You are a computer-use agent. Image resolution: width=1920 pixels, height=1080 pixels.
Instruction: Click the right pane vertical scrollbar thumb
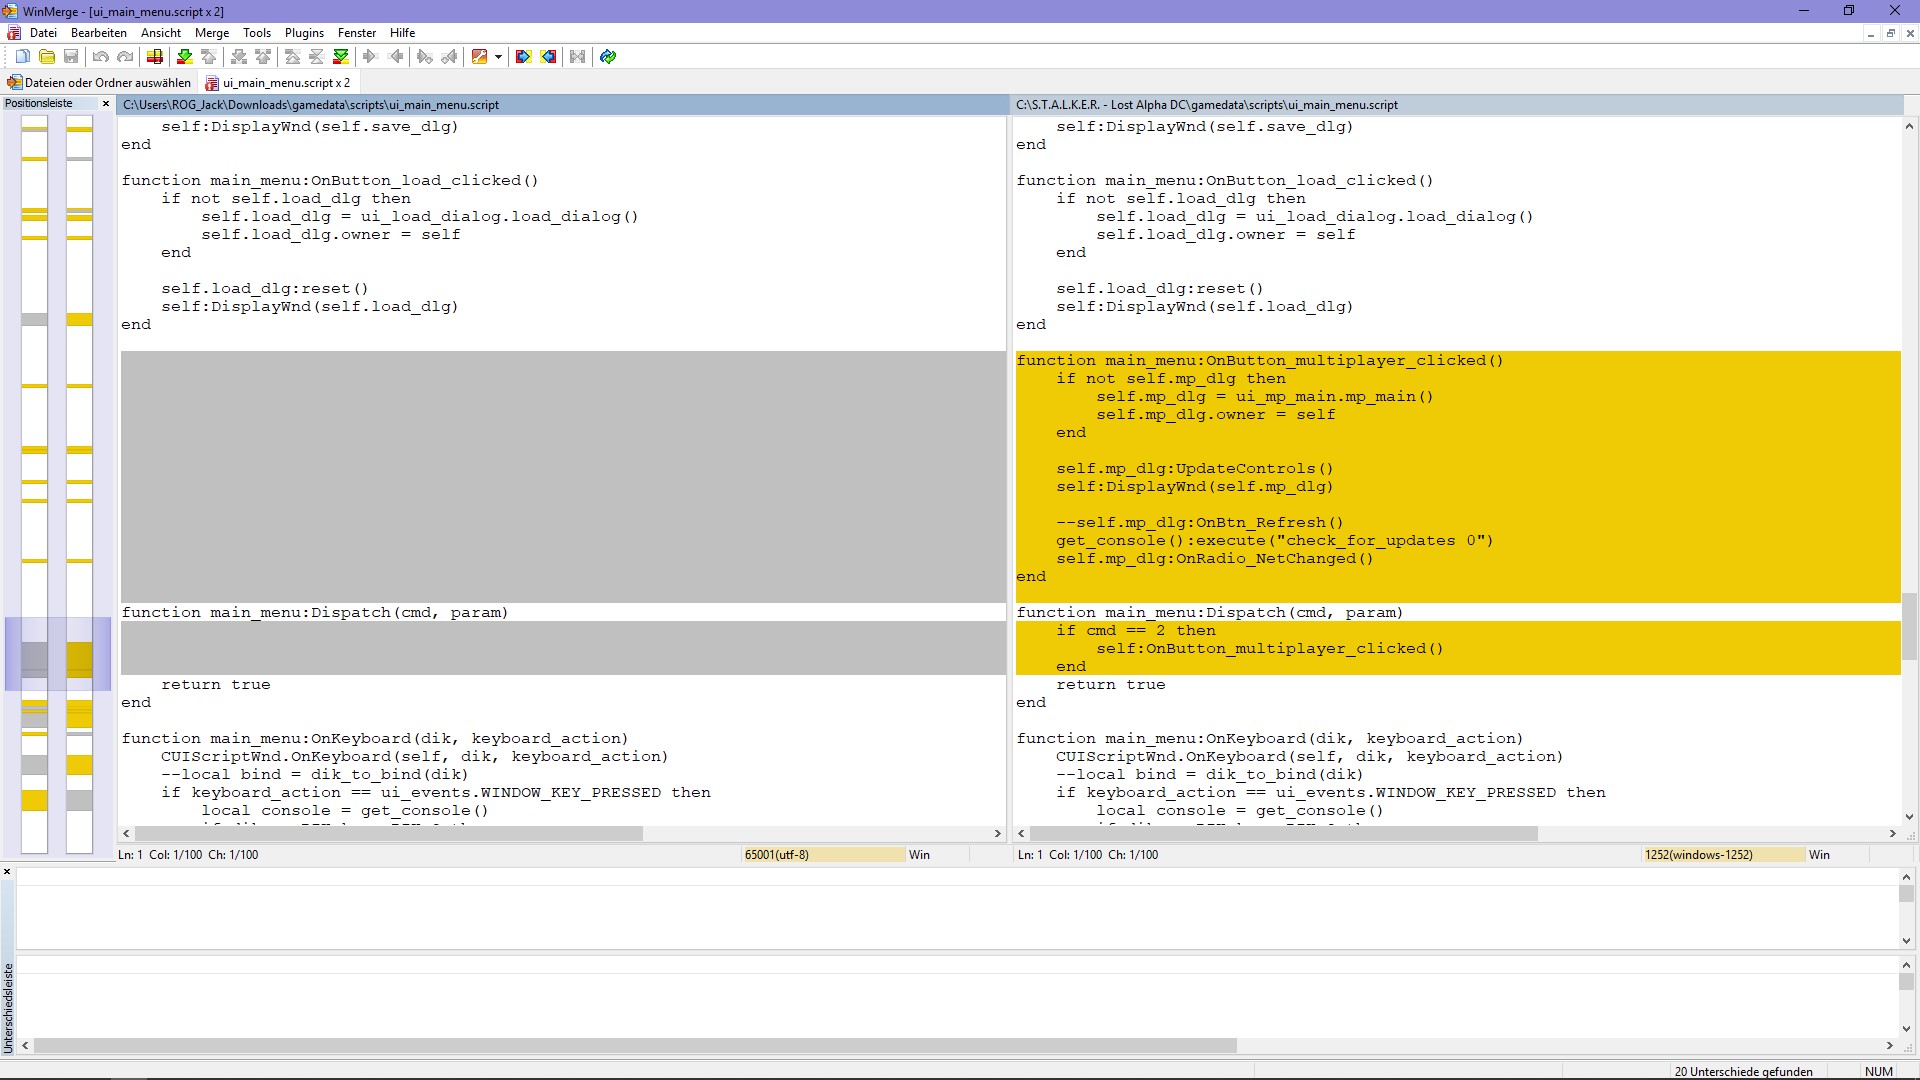click(1909, 627)
